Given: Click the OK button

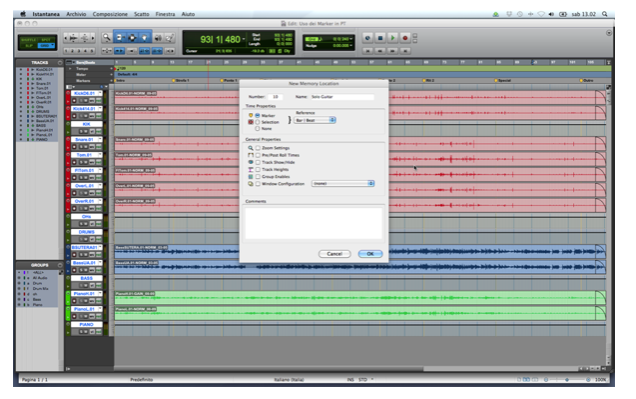Looking at the screenshot, I should pyautogui.click(x=370, y=254).
